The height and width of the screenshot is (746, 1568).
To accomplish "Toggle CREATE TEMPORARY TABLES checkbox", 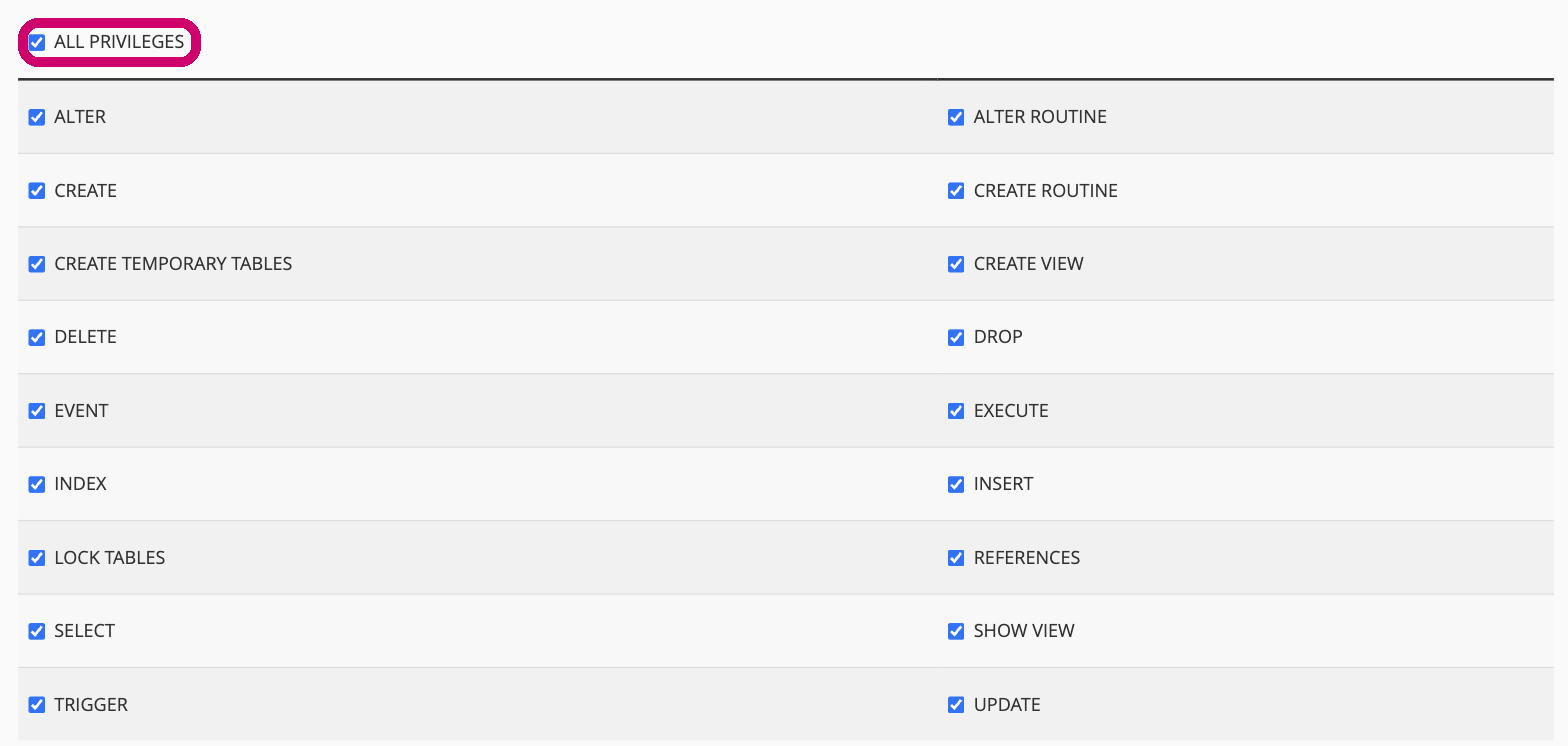I will (x=37, y=264).
